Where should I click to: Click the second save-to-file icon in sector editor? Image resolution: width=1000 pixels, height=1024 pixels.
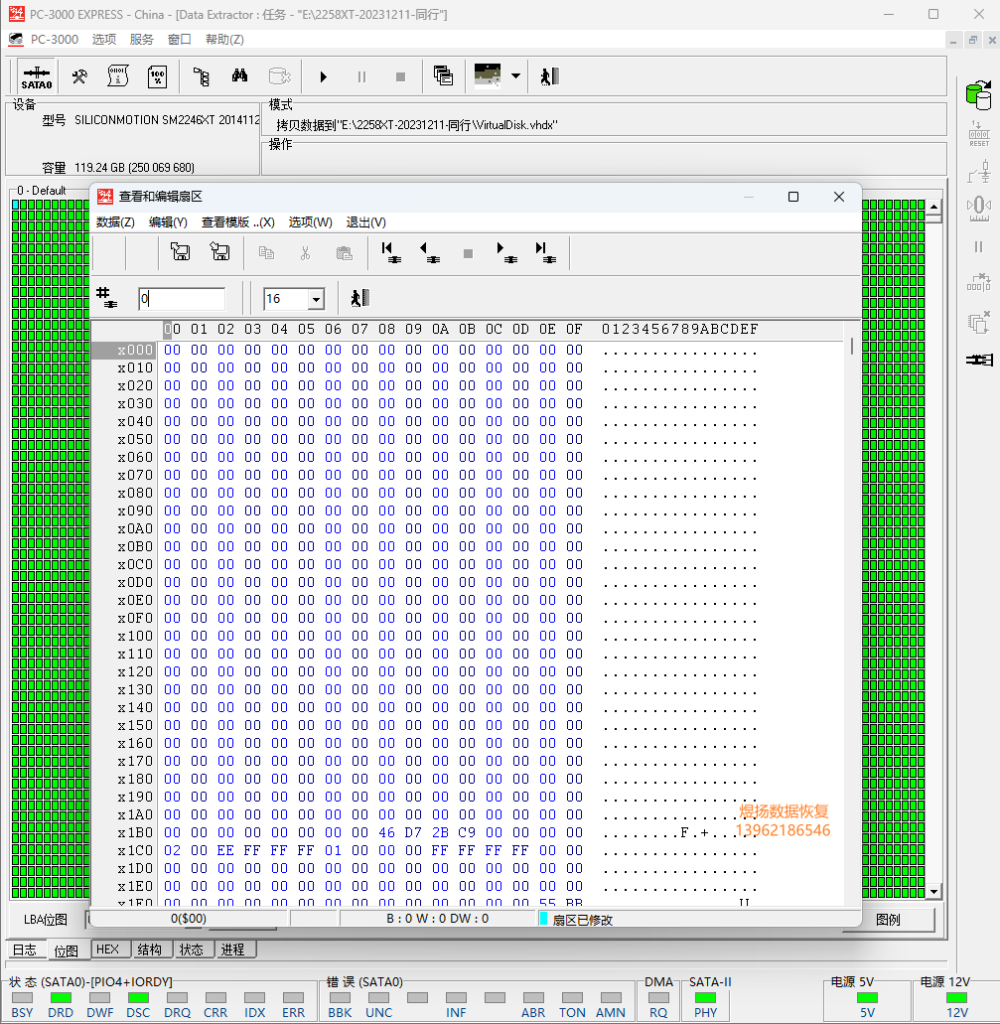coord(219,252)
